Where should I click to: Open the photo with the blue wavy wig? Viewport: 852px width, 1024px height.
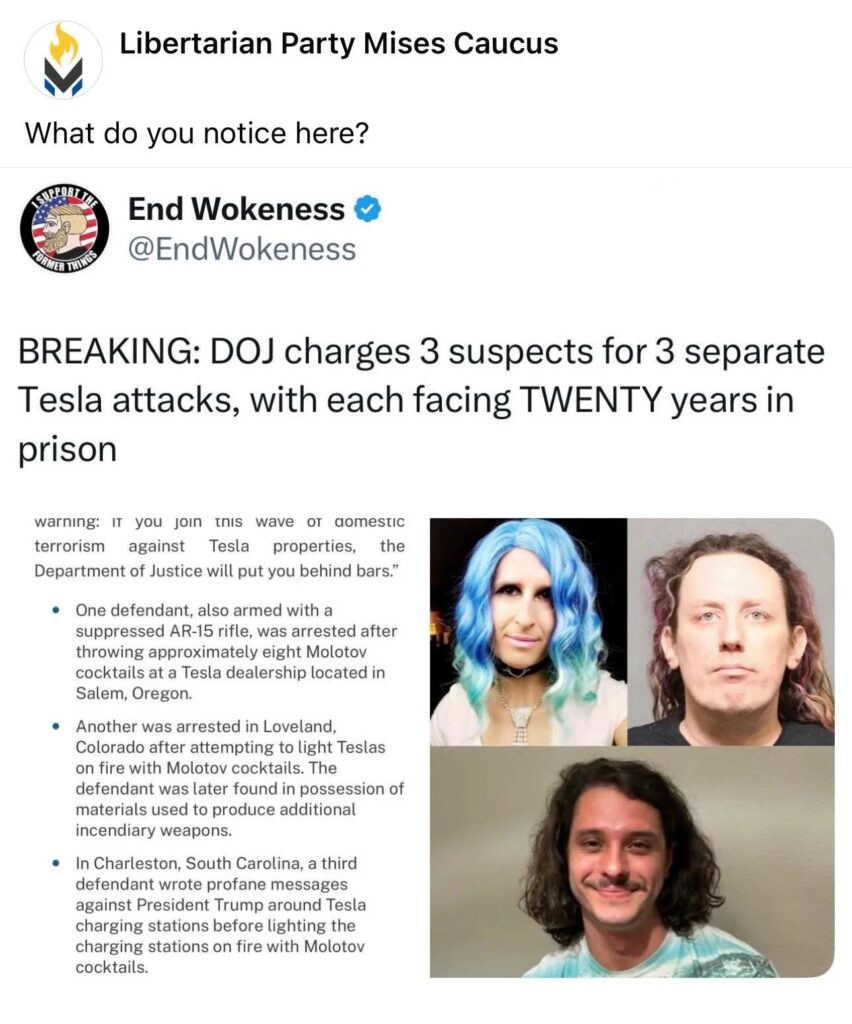[528, 632]
